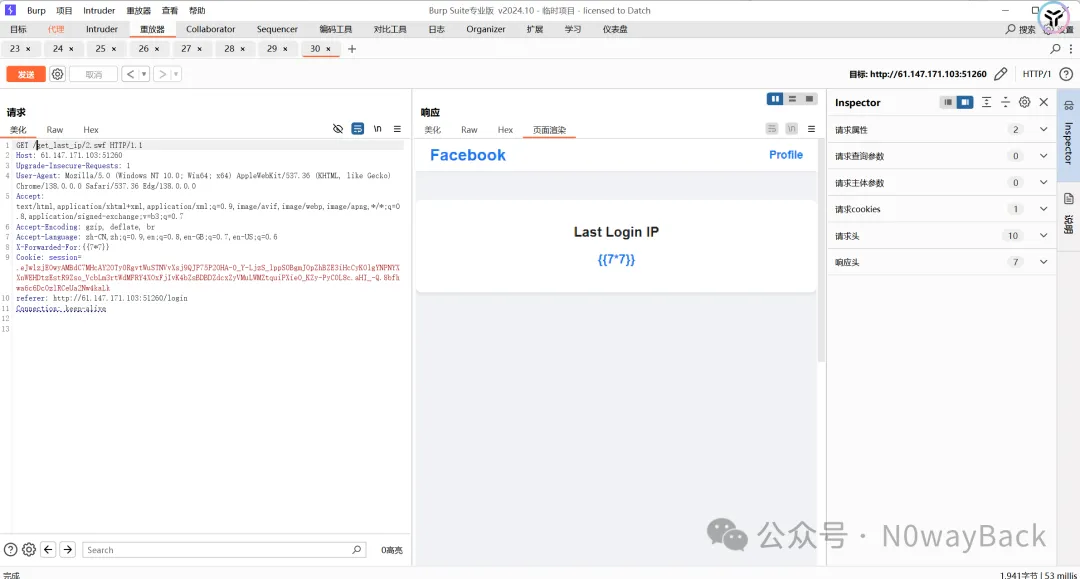Switch to side-by-side layout icon
This screenshot has height=579, width=1080.
click(x=775, y=99)
